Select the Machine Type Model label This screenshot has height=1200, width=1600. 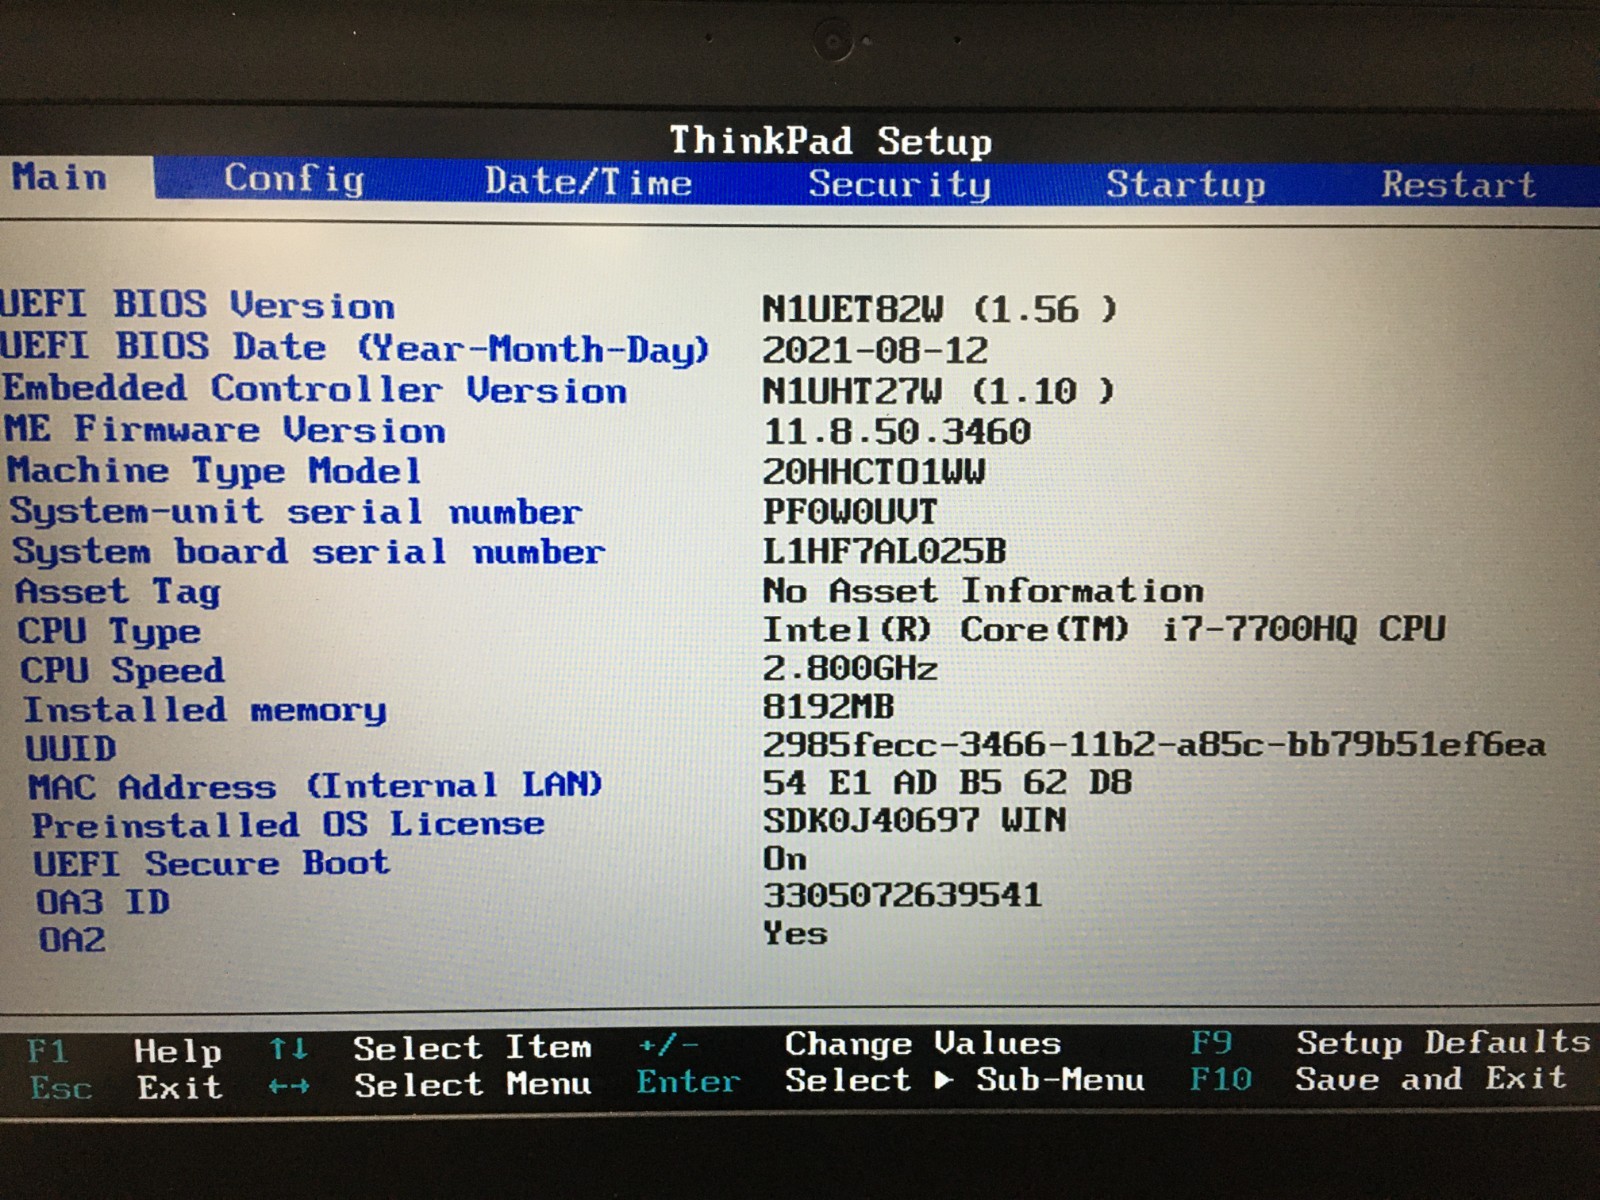coord(214,470)
